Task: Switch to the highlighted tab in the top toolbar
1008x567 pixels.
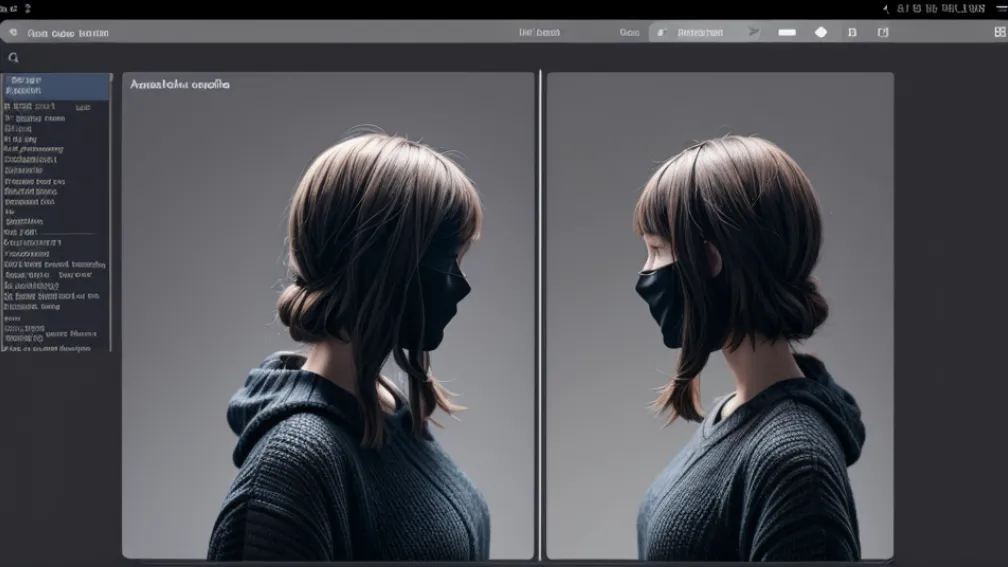Action: point(700,32)
